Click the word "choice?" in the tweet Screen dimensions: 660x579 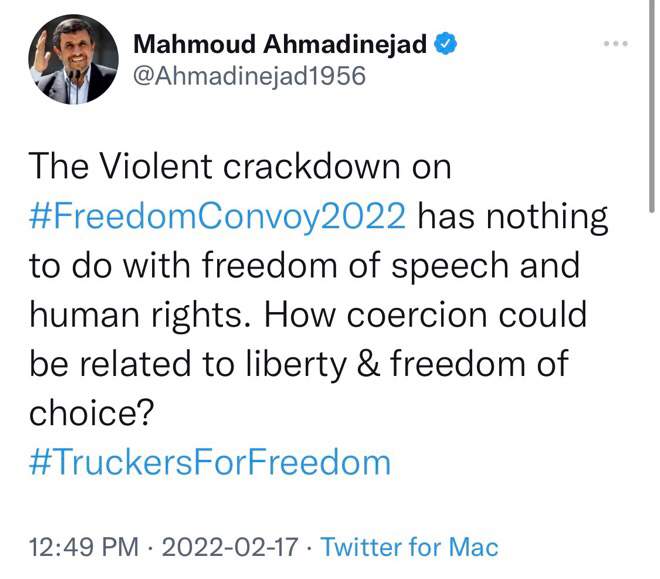[x=88, y=412]
